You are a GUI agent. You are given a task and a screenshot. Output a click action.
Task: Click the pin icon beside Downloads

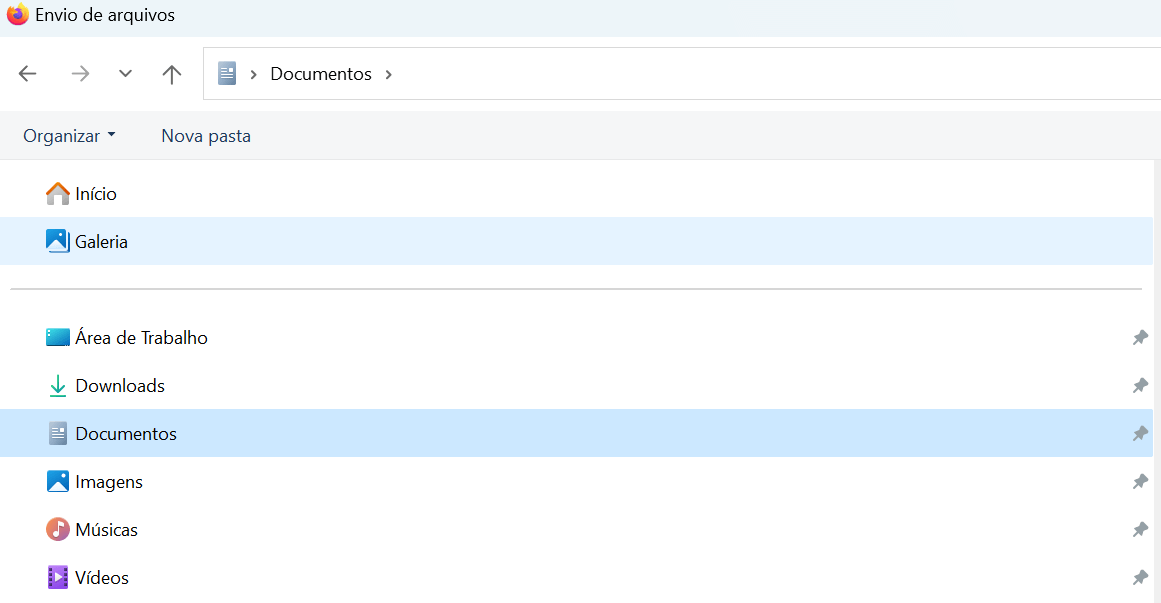1140,386
